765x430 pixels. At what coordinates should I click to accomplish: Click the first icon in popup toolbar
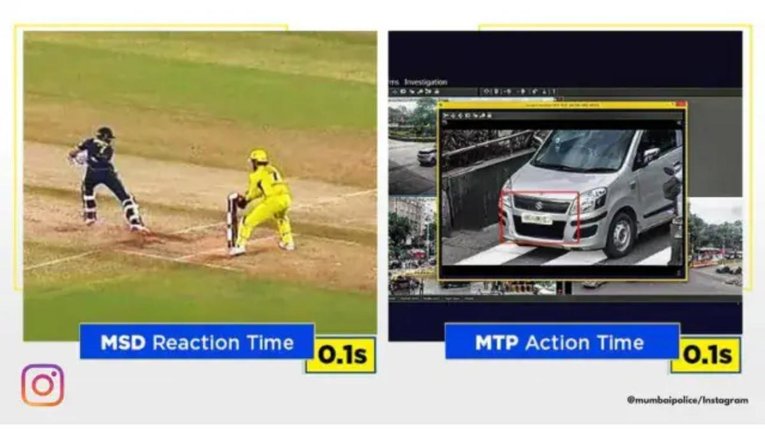click(445, 116)
